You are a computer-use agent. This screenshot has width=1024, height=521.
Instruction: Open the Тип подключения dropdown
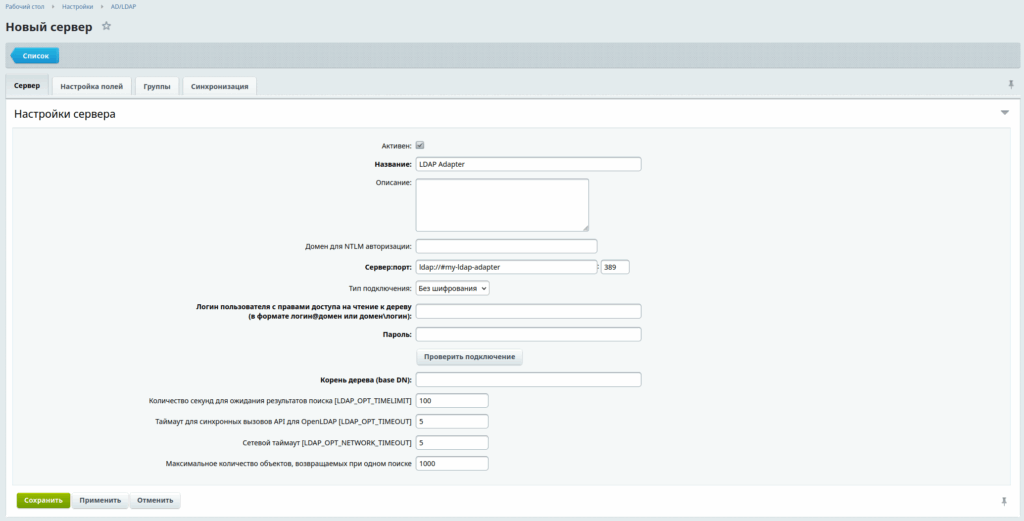tap(452, 288)
